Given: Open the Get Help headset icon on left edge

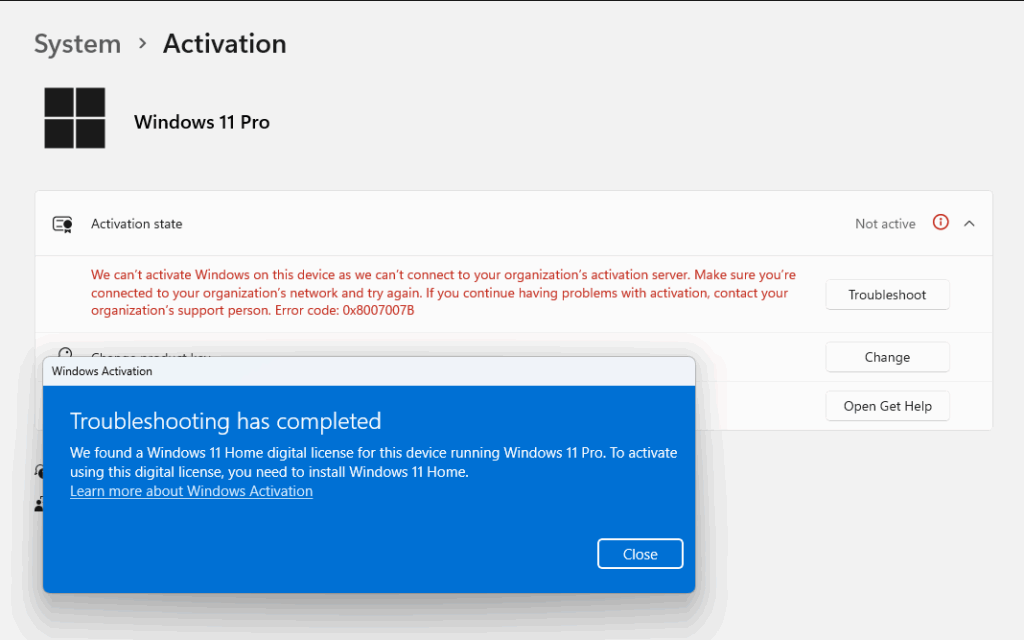Looking at the screenshot, I should [x=37, y=470].
